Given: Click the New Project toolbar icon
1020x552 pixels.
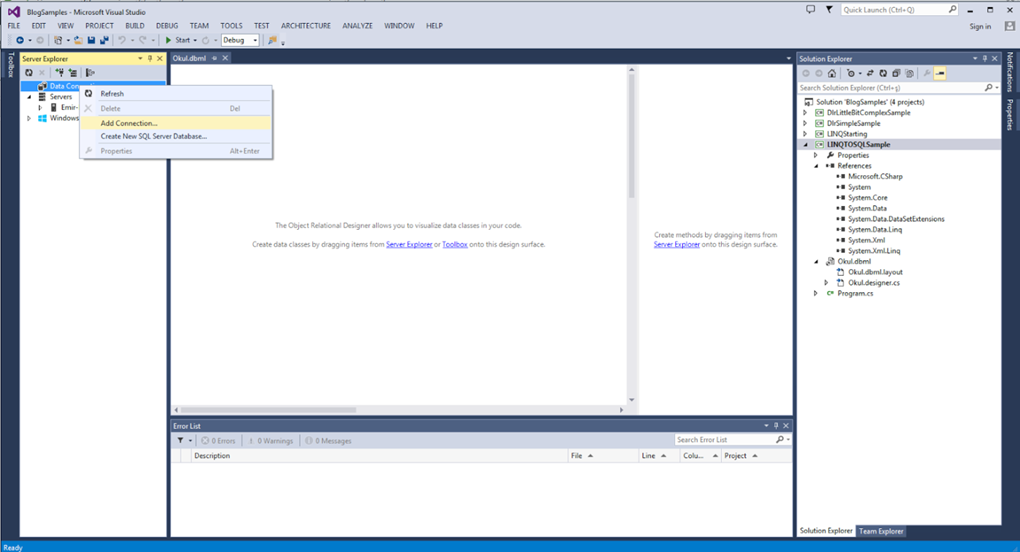Looking at the screenshot, I should (58, 40).
